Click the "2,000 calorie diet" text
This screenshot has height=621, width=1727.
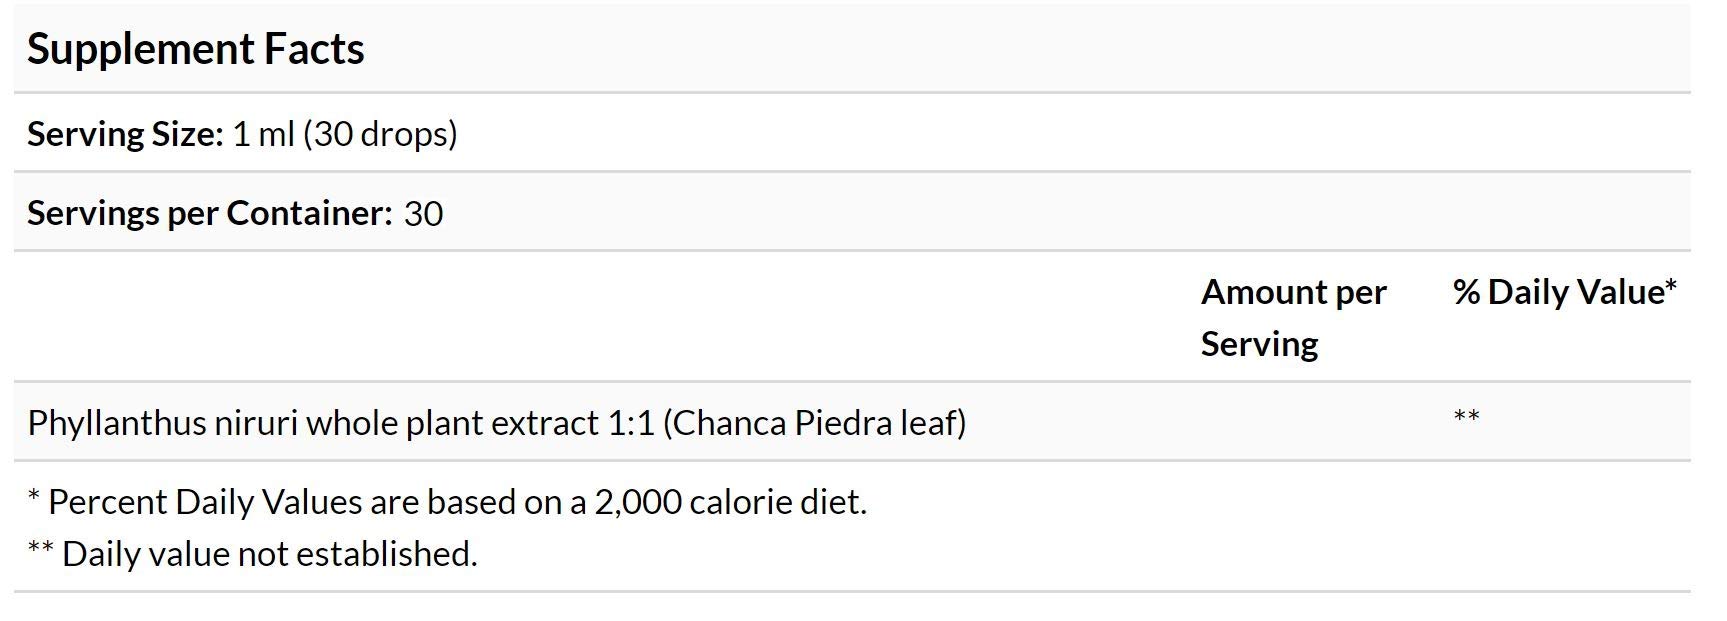coord(729,502)
